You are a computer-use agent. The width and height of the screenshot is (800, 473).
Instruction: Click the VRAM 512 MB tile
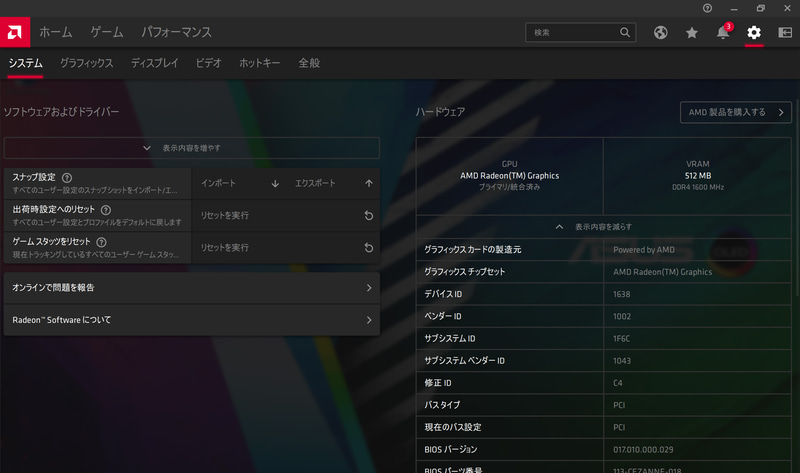[697, 176]
